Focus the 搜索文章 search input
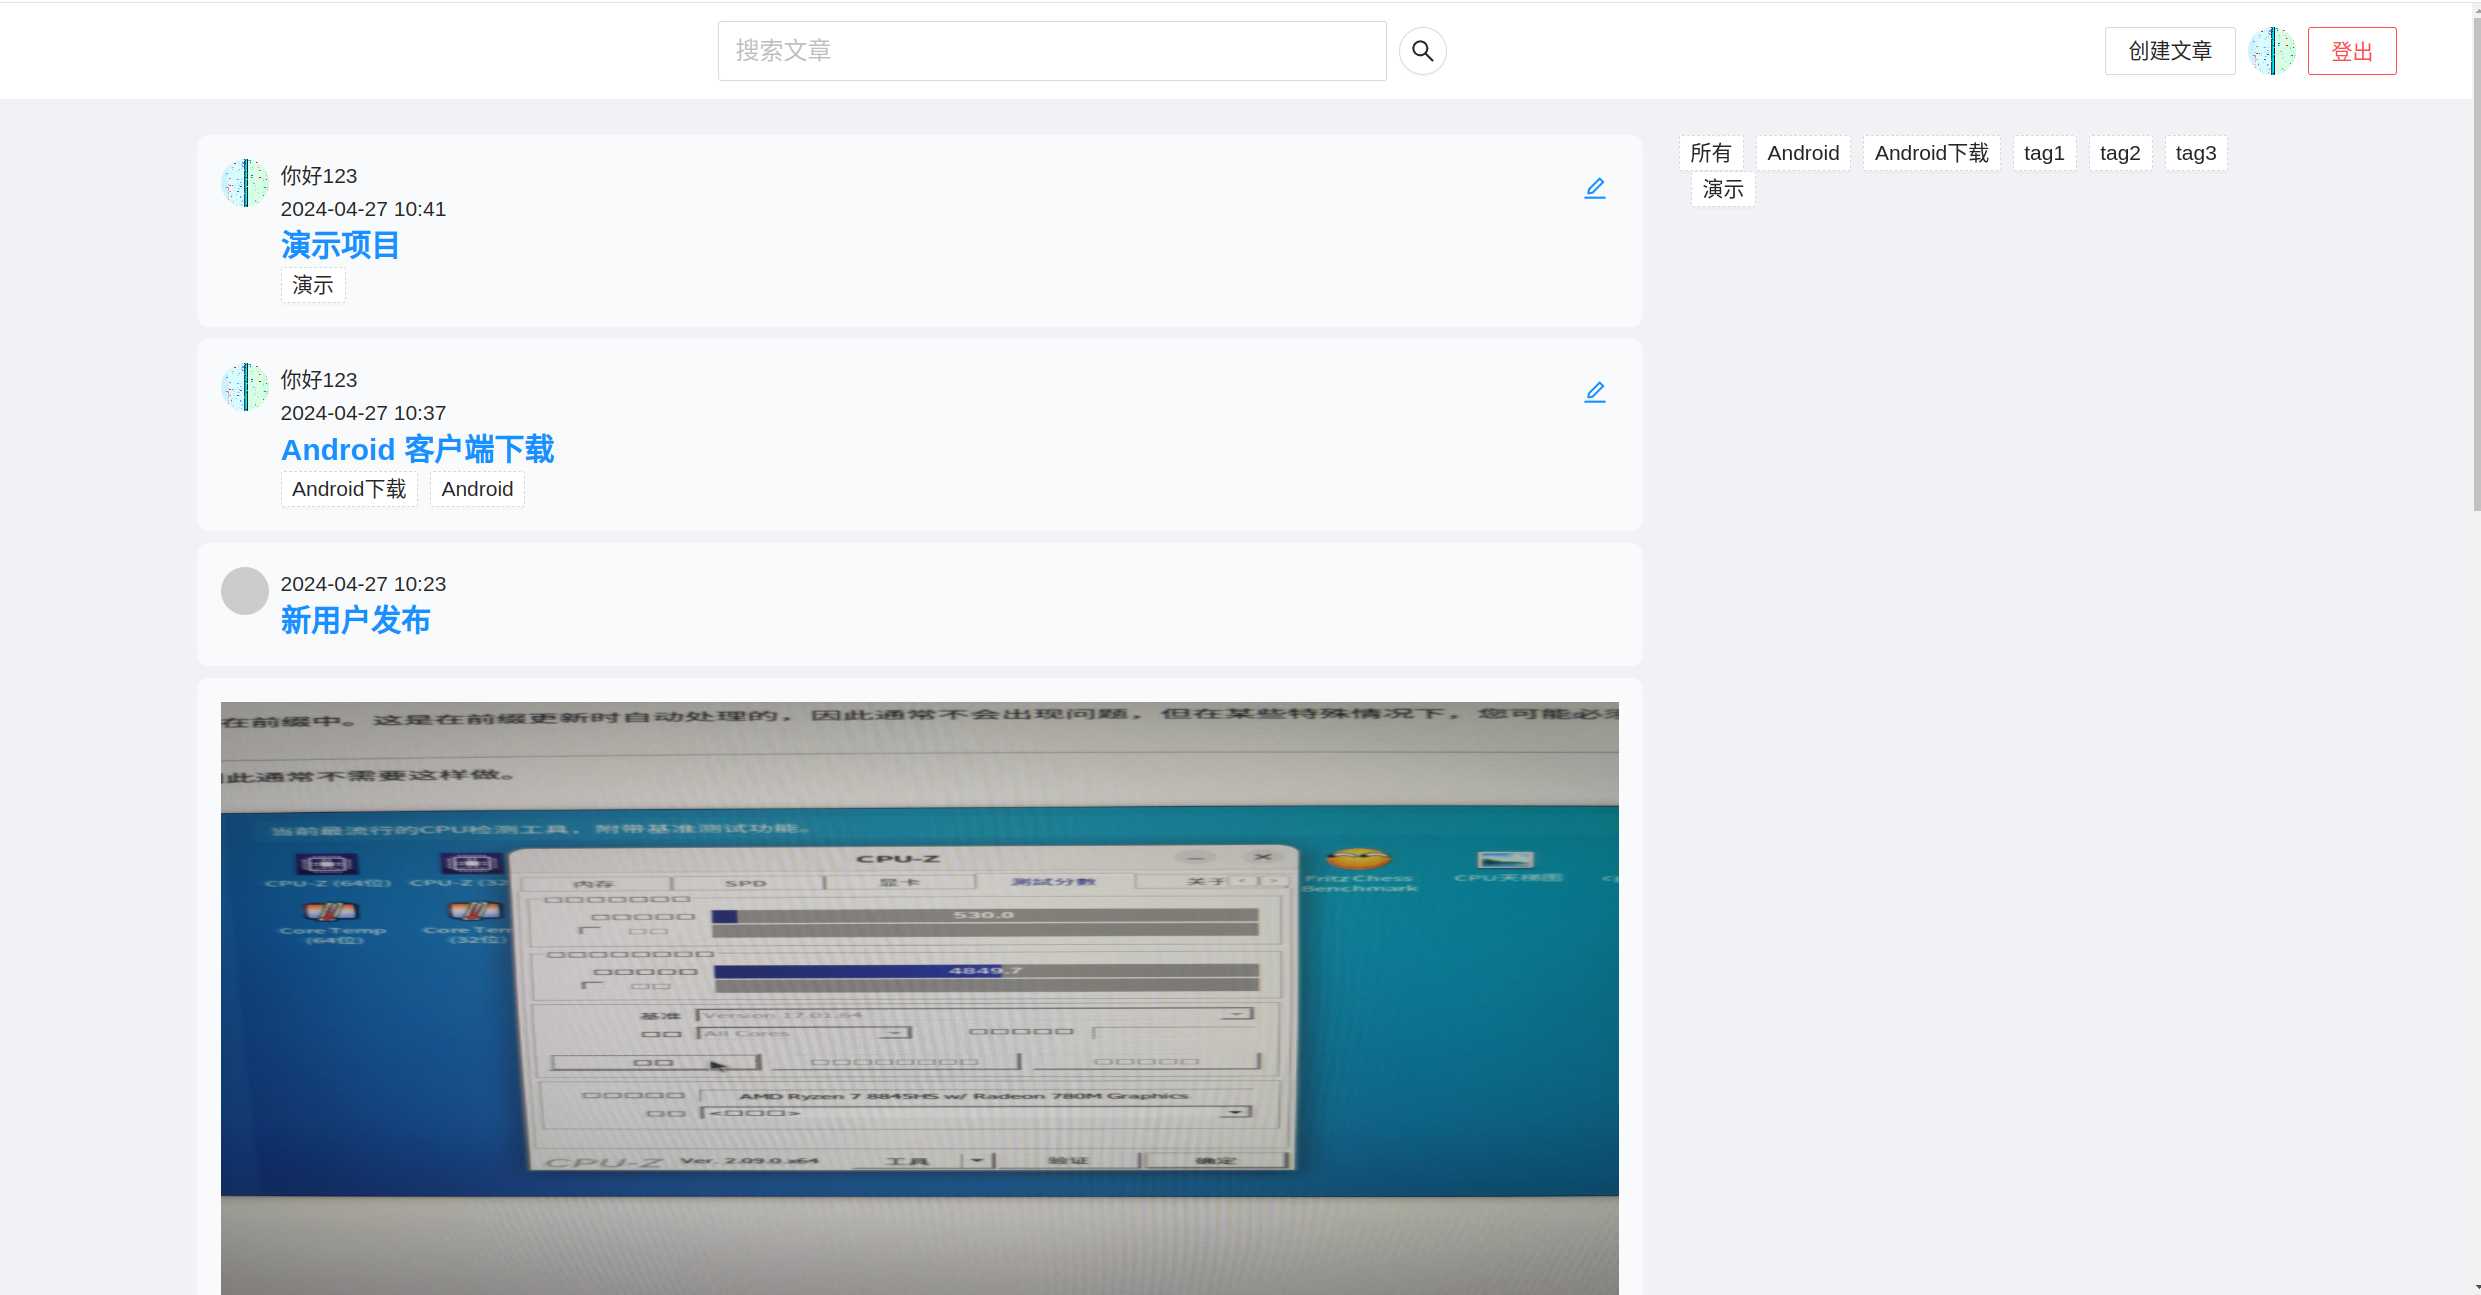 tap(1052, 51)
